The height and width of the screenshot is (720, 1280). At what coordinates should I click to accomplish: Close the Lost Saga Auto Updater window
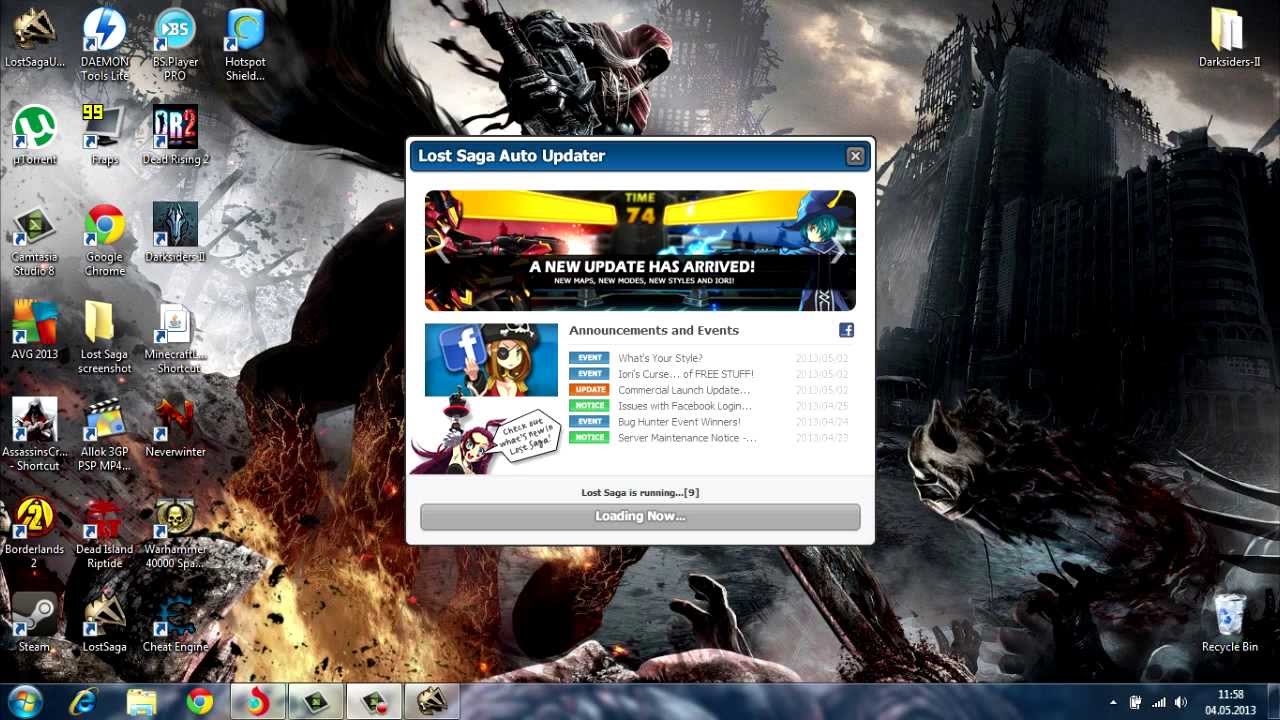coord(855,156)
